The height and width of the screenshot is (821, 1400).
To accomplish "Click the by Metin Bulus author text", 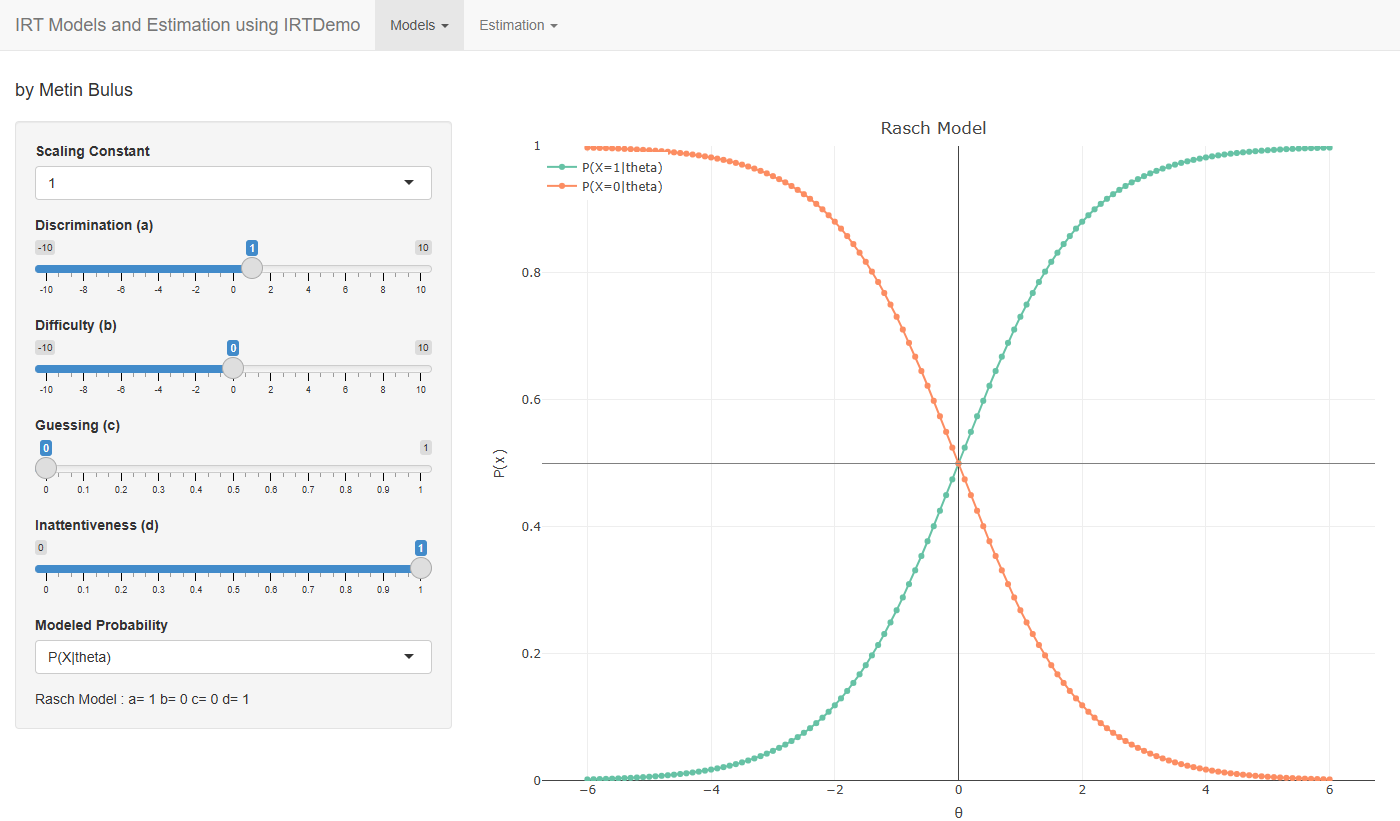I will [74, 90].
